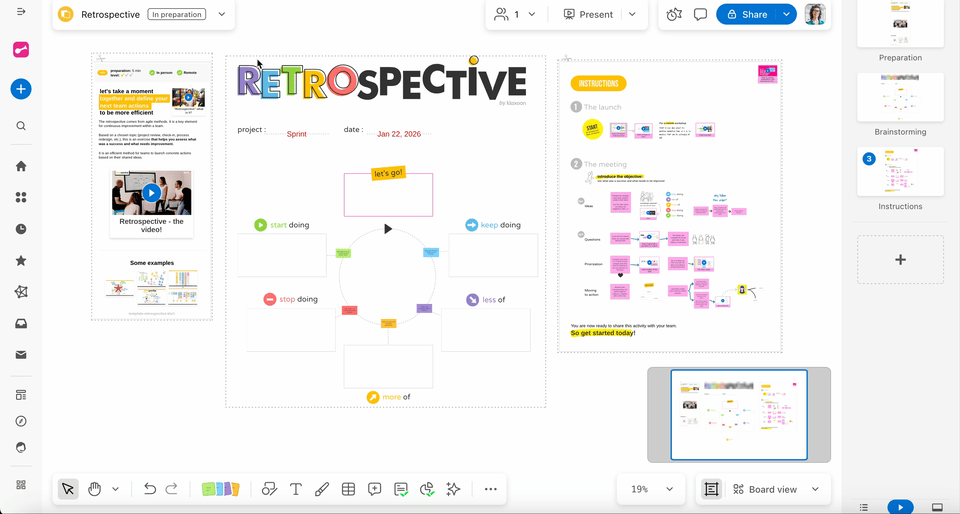
Task: Play the Retrospective video
Action: tap(151, 193)
